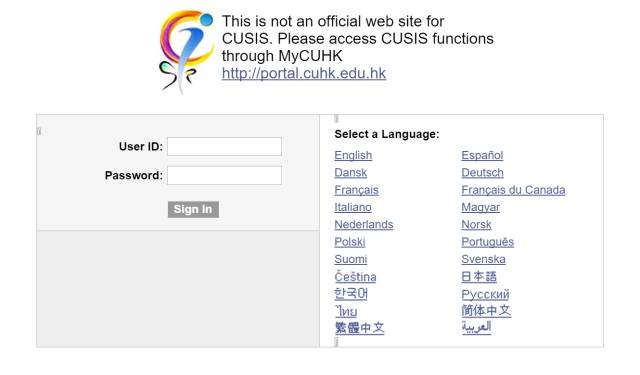The image size is (640, 375).
Task: Select Русский language link
Action: pos(485,294)
